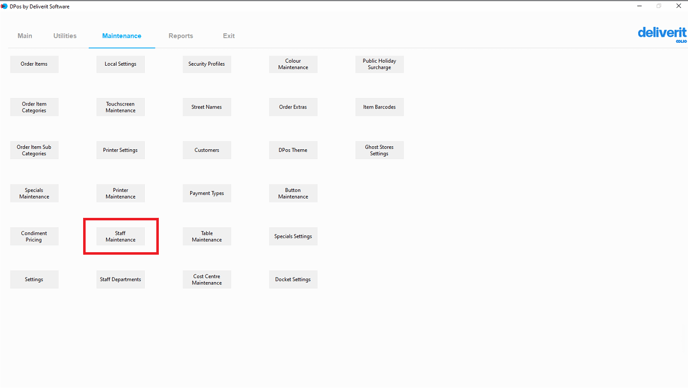Click the Customers button

point(207,150)
